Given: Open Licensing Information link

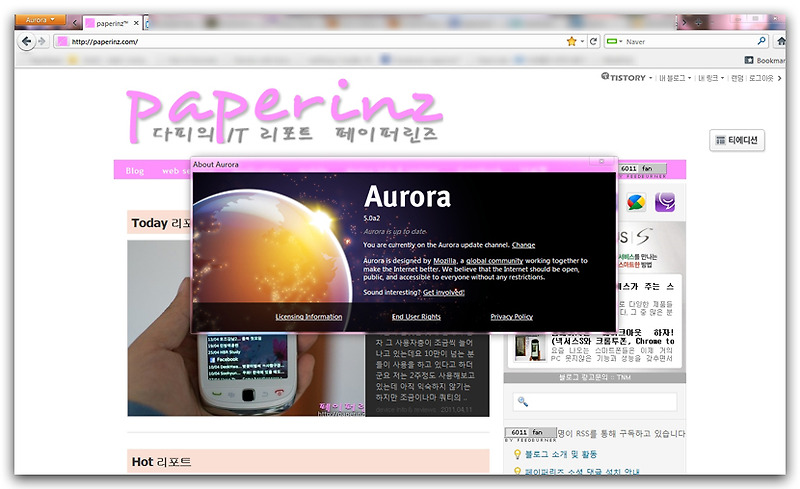Looking at the screenshot, I should pyautogui.click(x=309, y=316).
